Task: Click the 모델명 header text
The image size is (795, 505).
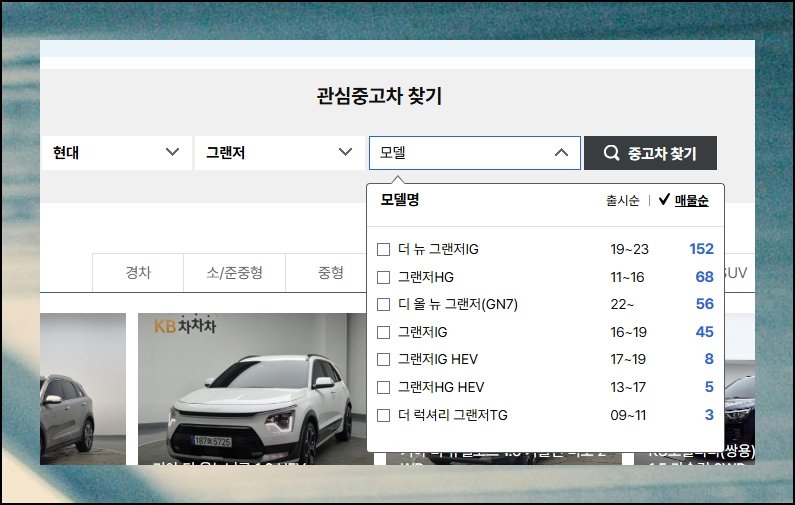Action: tap(400, 200)
